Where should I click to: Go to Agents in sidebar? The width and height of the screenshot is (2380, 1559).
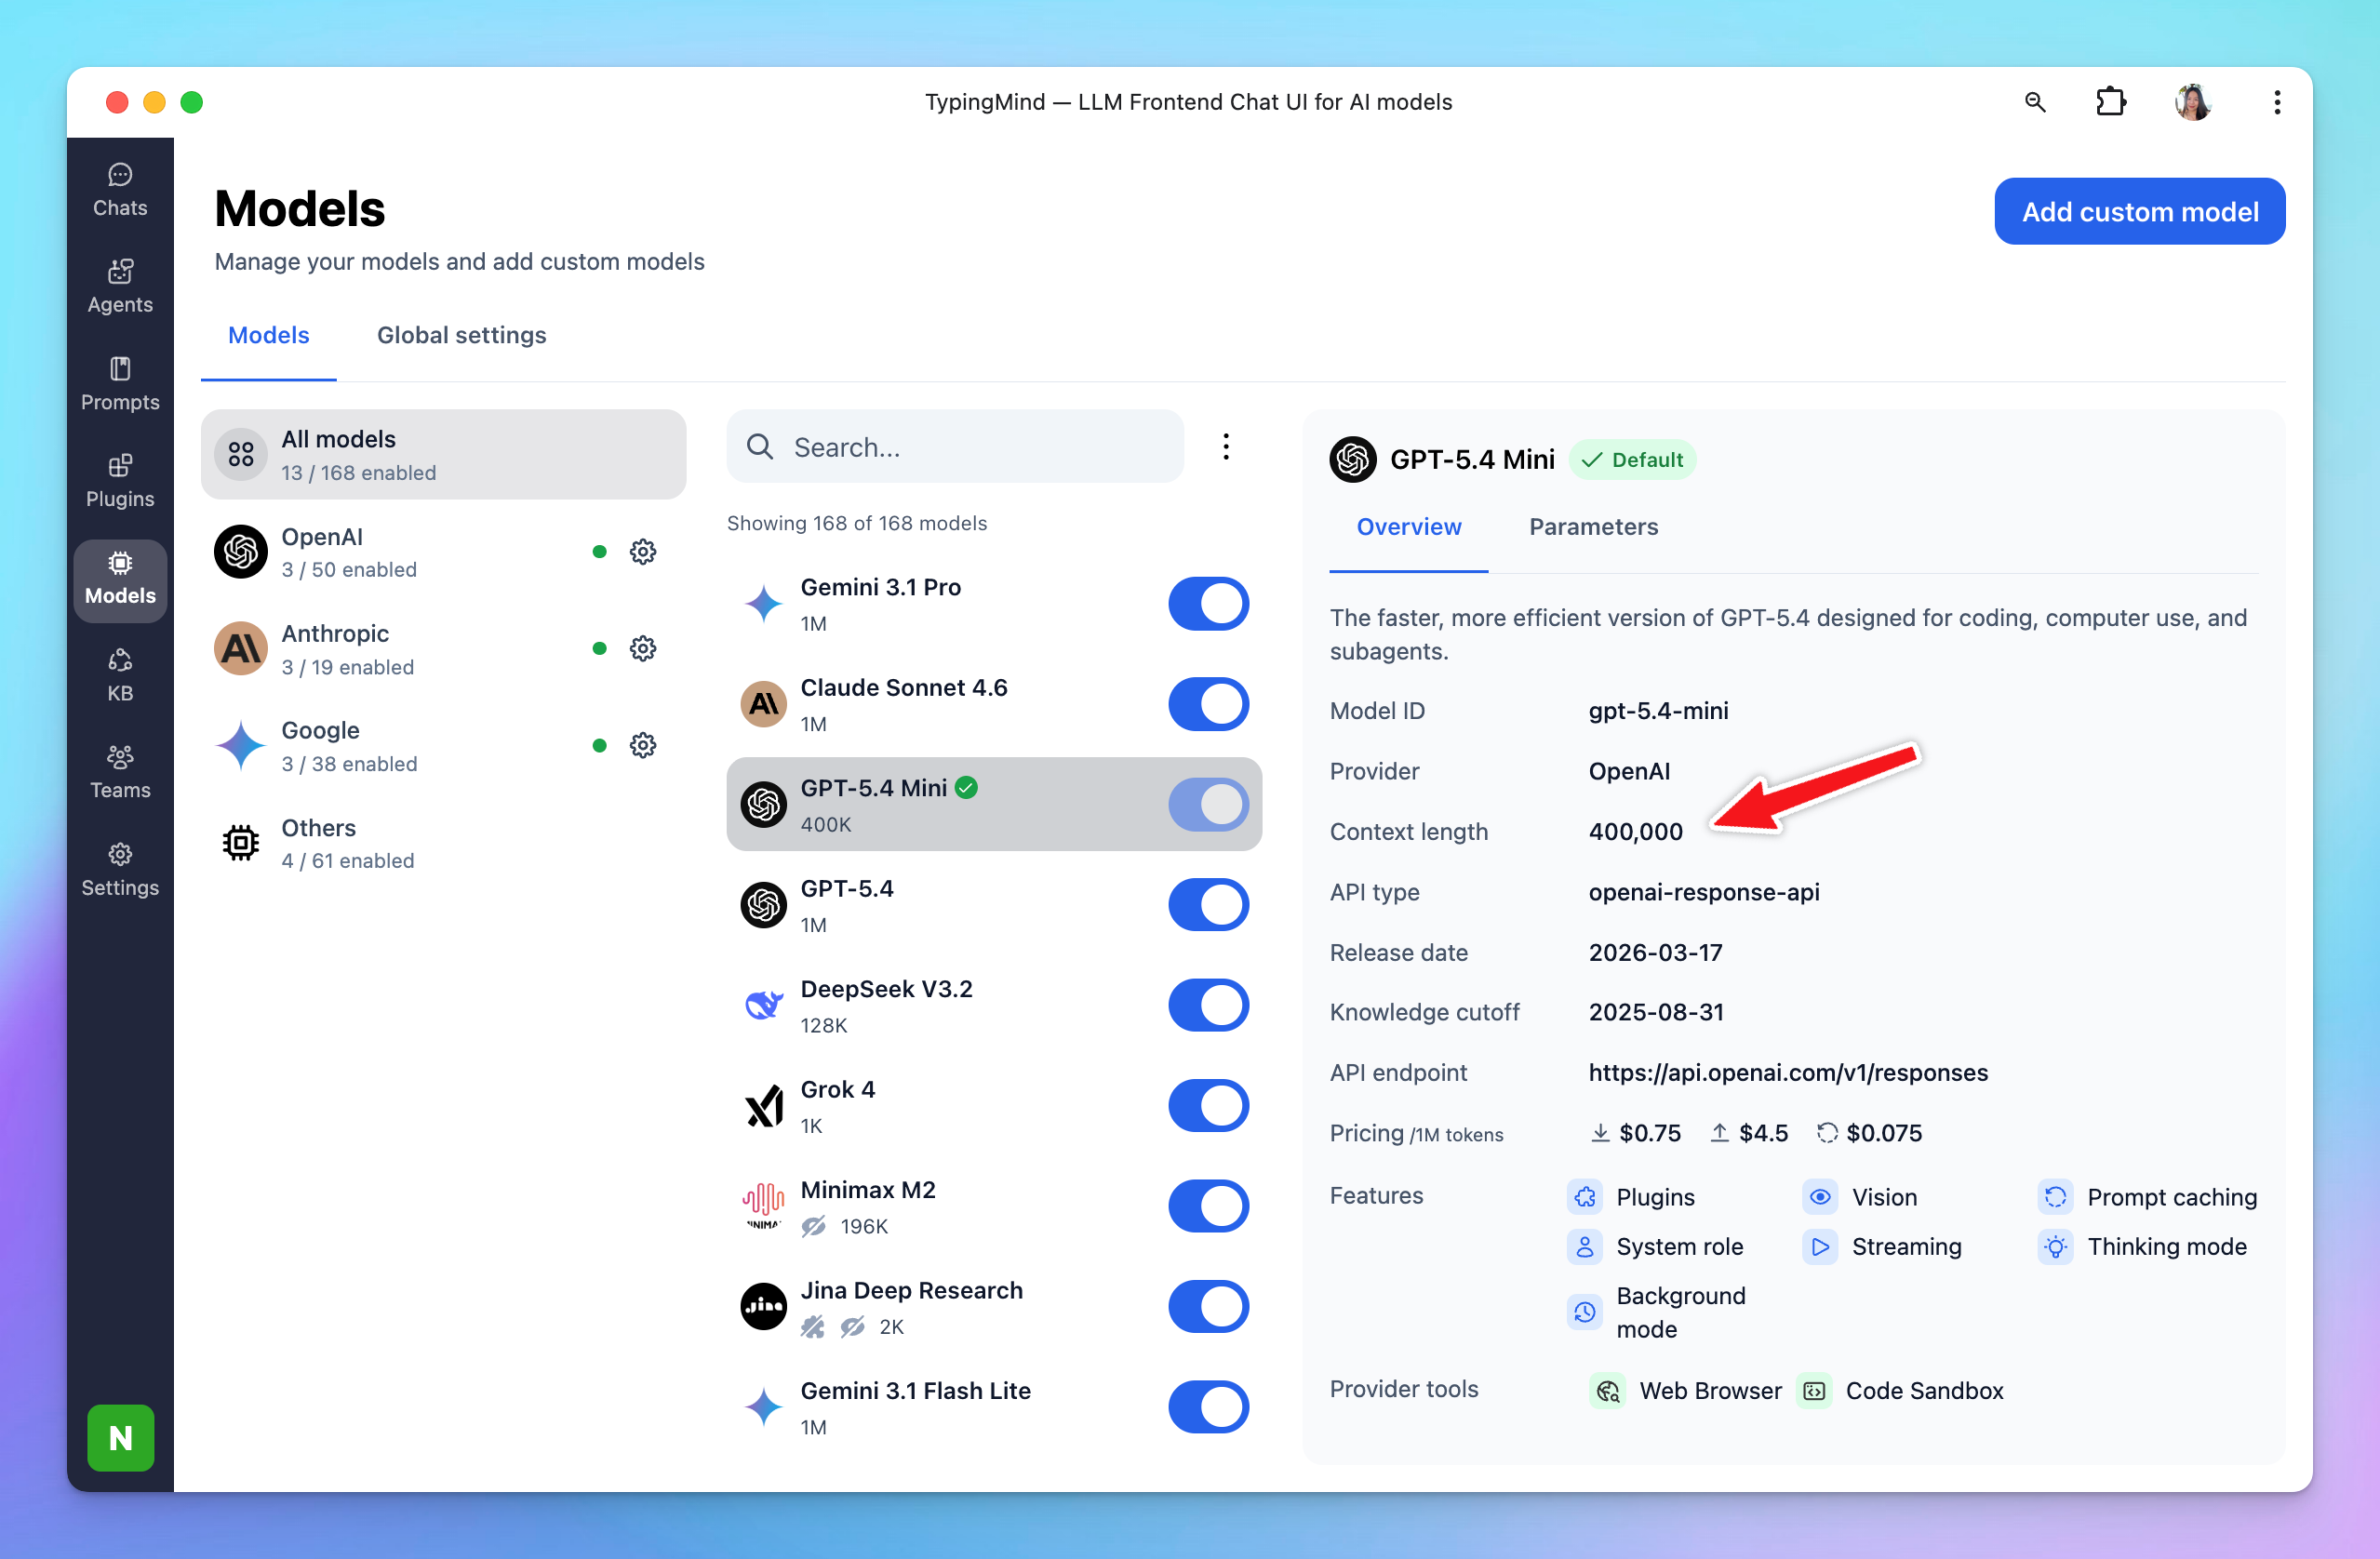120,287
